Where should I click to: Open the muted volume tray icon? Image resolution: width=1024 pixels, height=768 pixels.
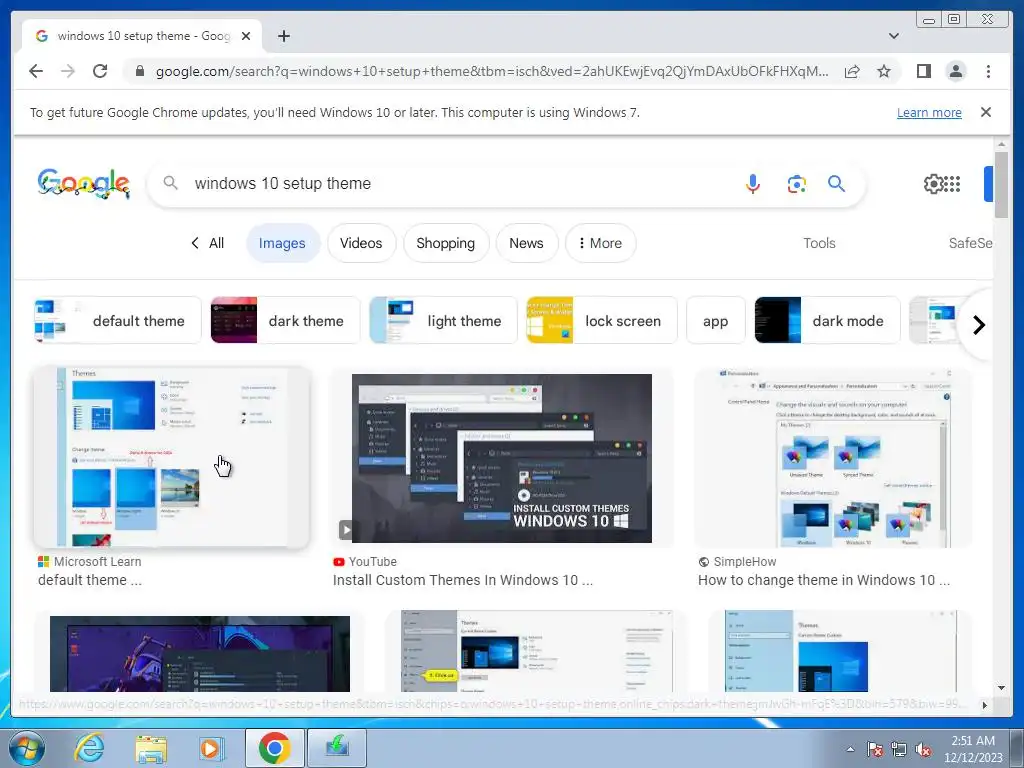click(923, 749)
